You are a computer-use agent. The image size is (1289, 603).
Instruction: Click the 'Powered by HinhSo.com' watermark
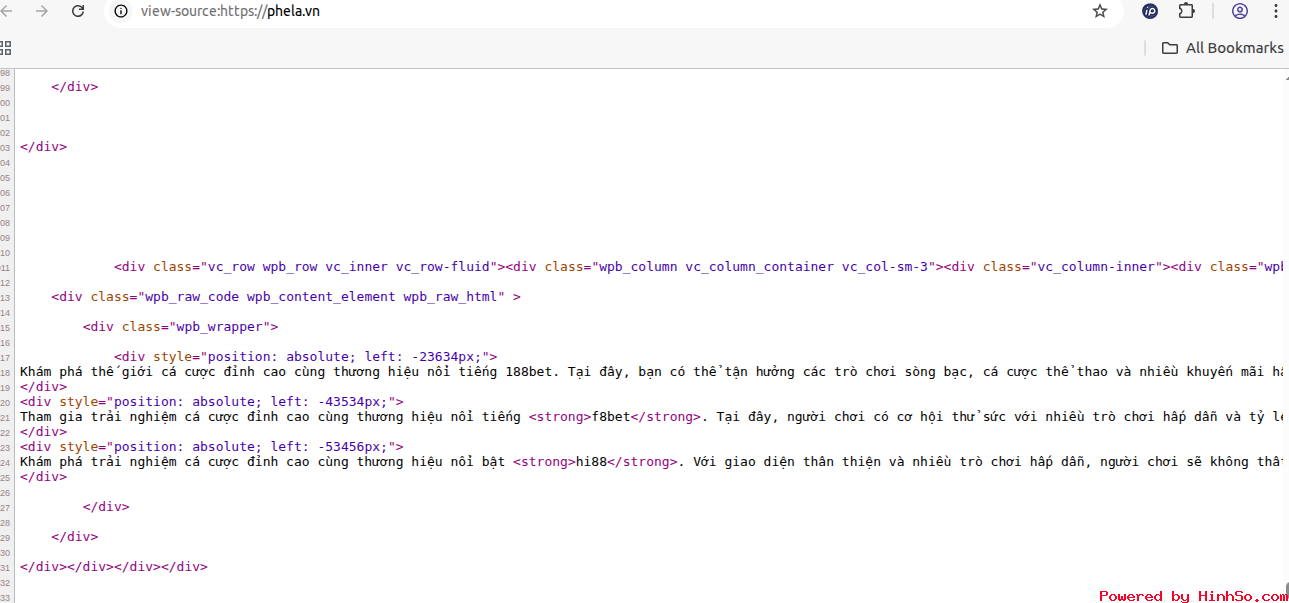pyautogui.click(x=1192, y=596)
